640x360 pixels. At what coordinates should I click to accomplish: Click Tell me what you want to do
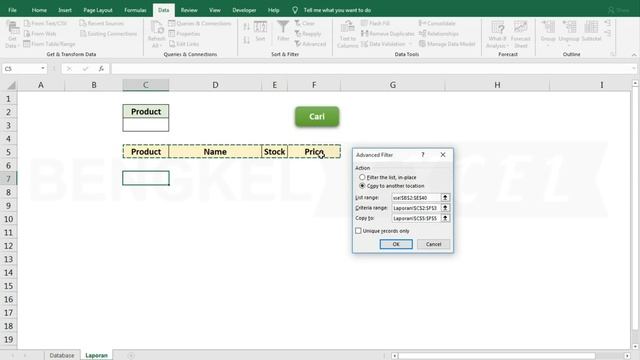(337, 10)
